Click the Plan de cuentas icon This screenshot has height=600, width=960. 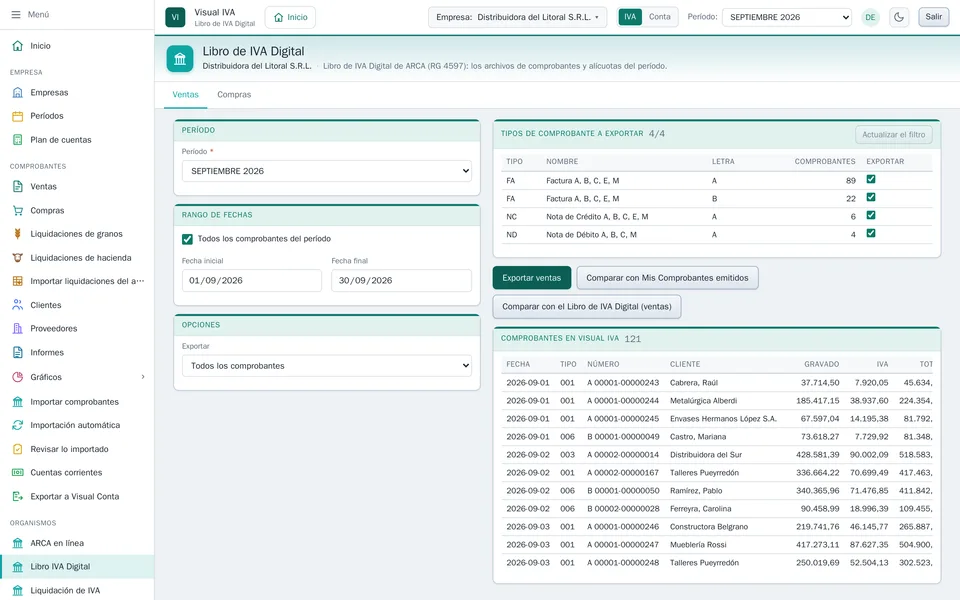(18, 140)
